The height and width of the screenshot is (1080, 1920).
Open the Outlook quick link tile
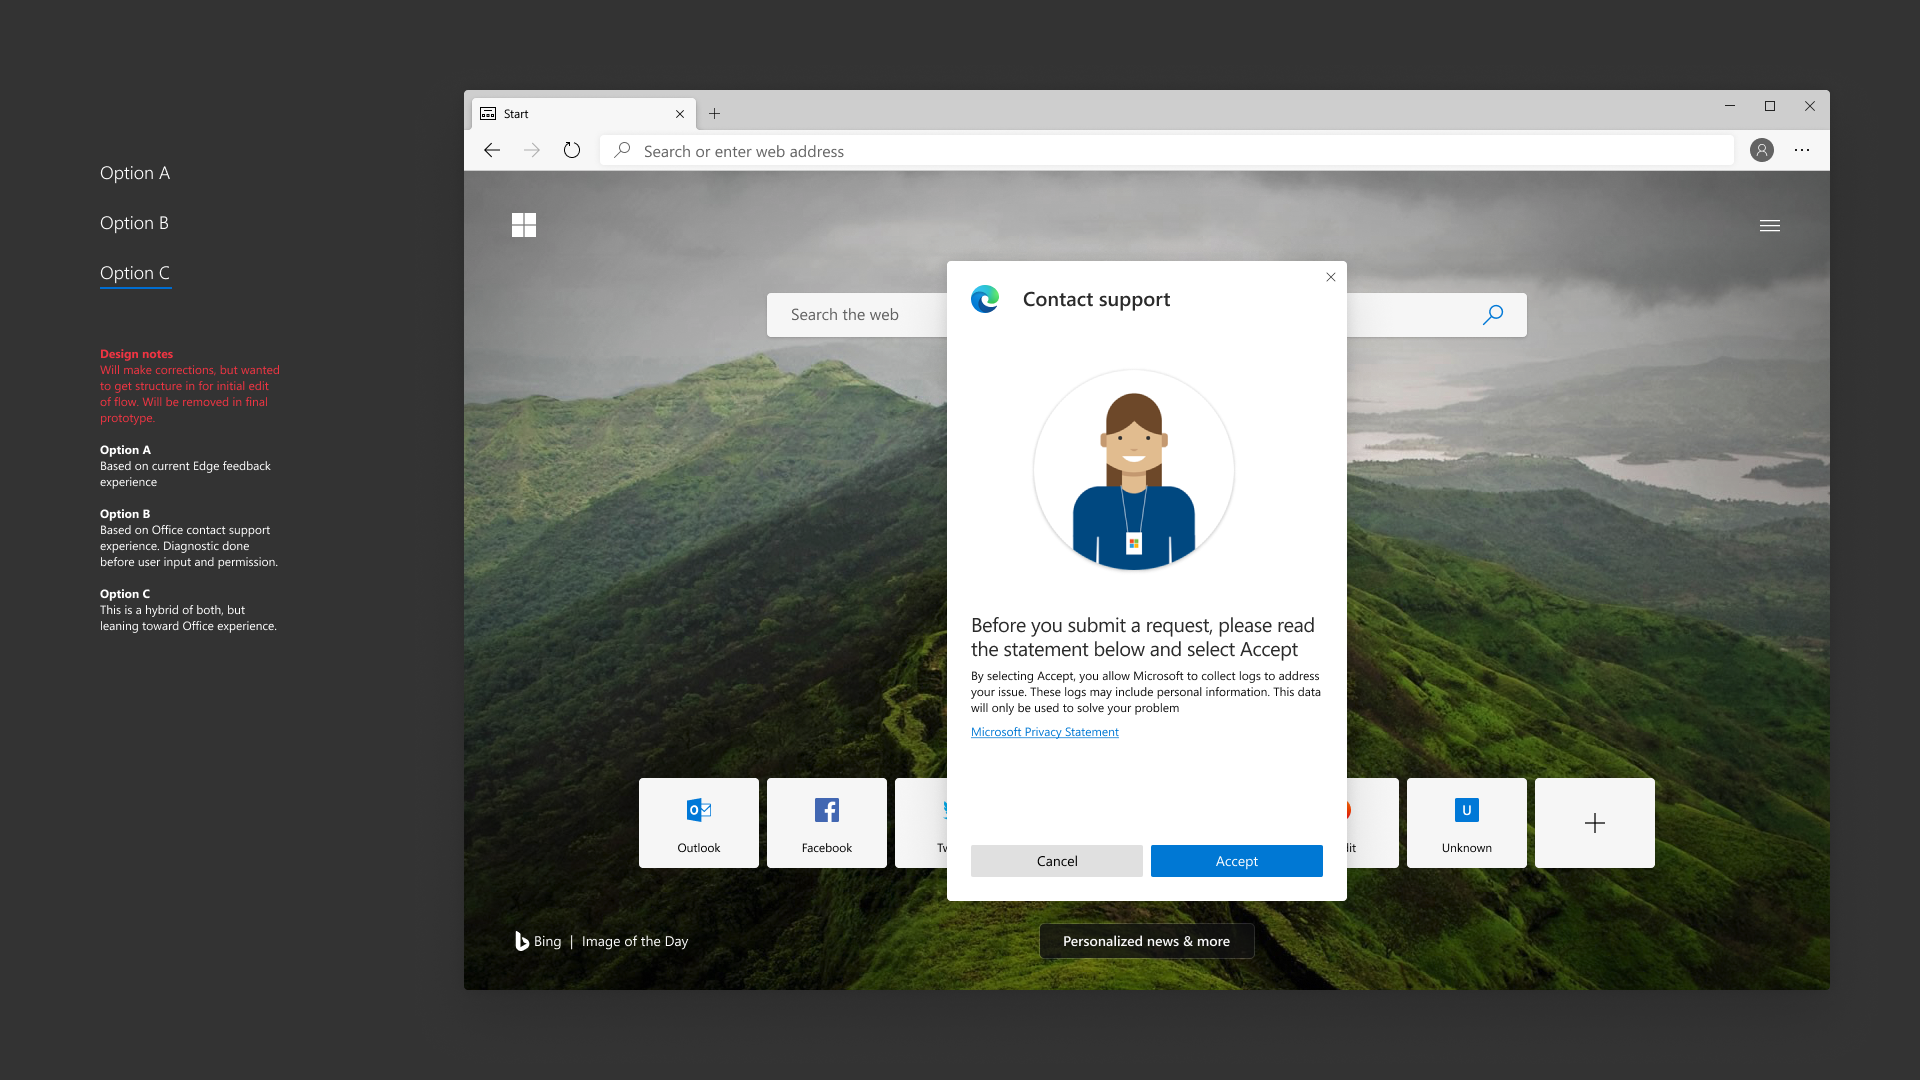699,823
